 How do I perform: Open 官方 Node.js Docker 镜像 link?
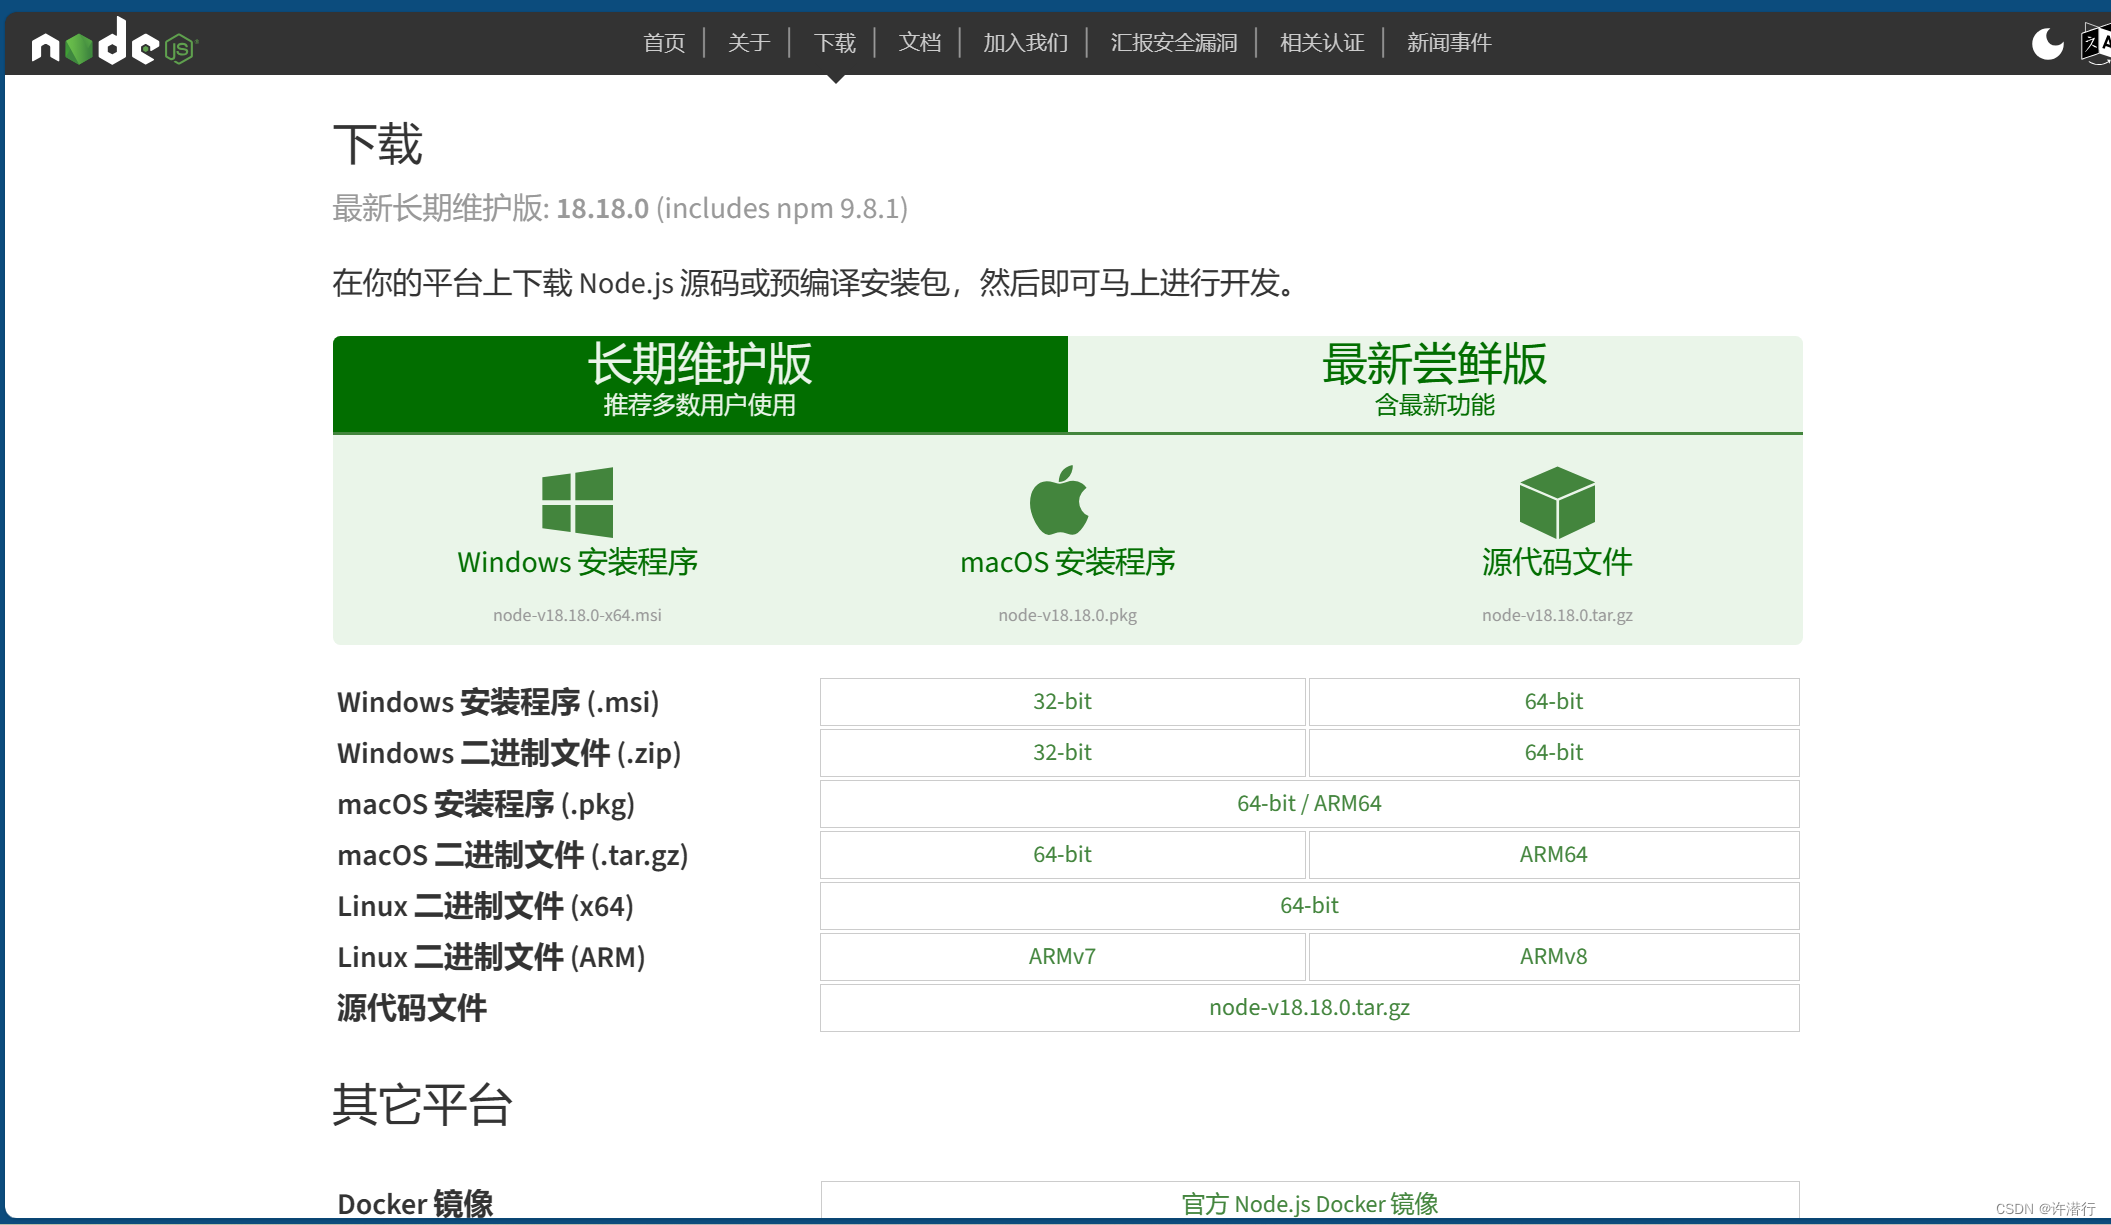1309,1203
